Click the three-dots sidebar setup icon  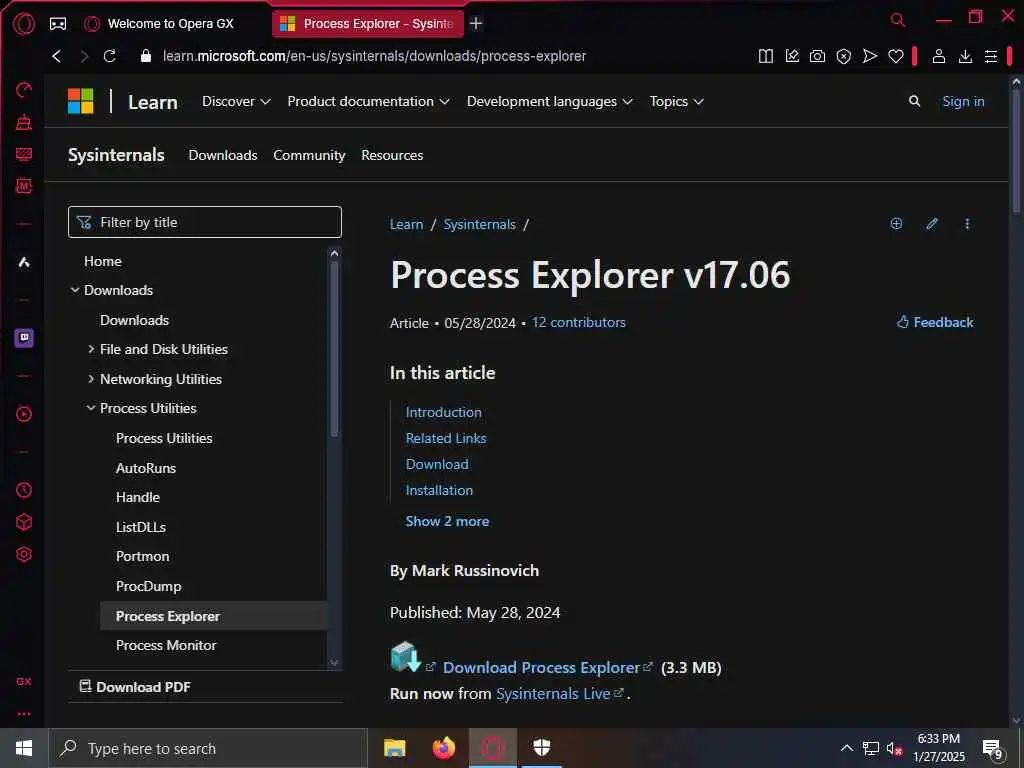click(x=24, y=713)
